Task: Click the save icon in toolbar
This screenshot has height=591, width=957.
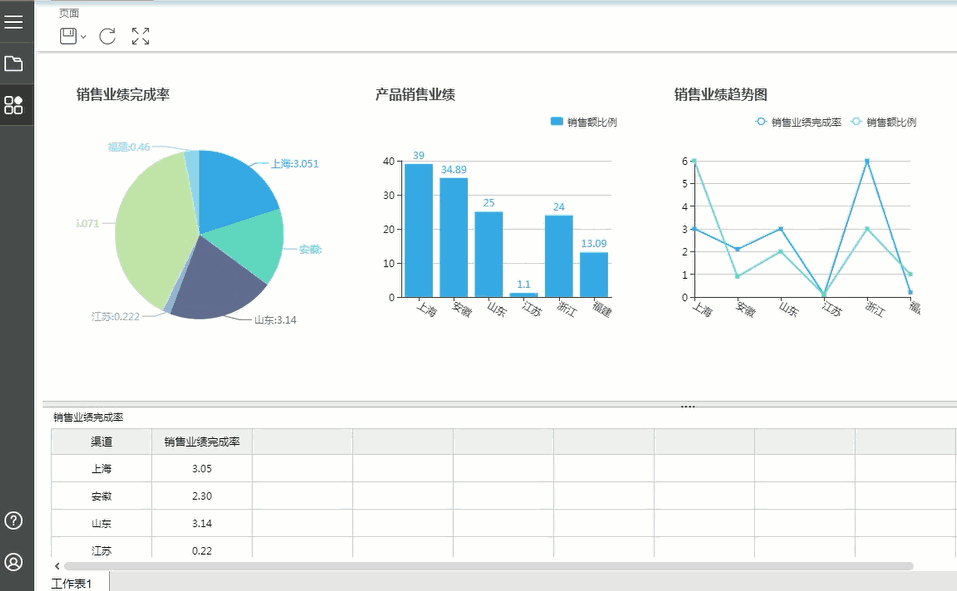Action: click(68, 36)
